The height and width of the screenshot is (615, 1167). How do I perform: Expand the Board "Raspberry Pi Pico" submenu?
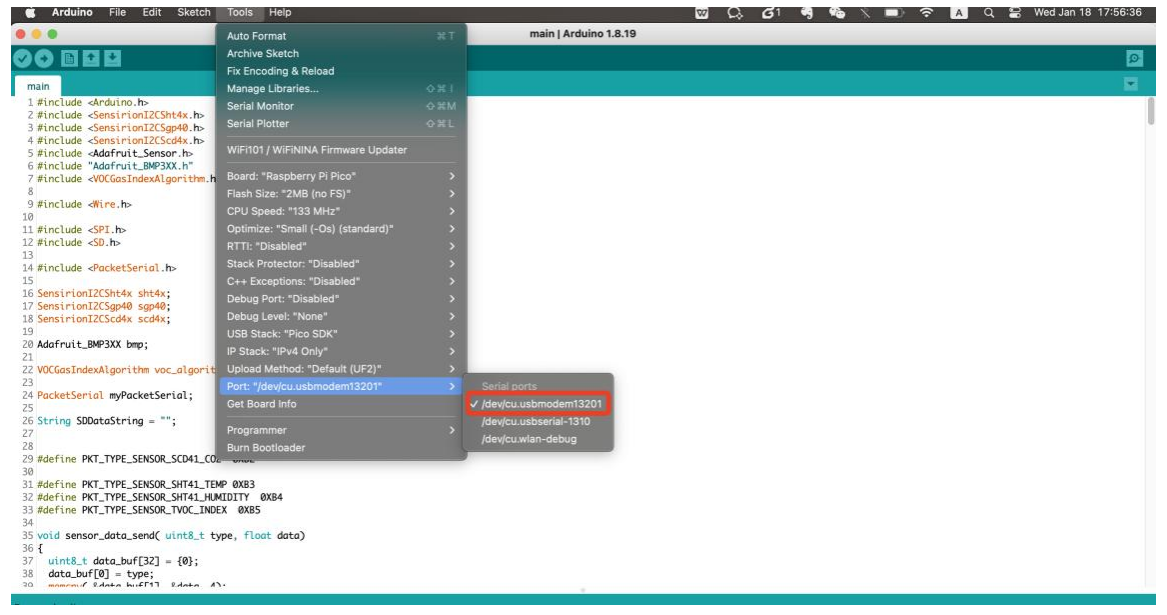pos(340,176)
